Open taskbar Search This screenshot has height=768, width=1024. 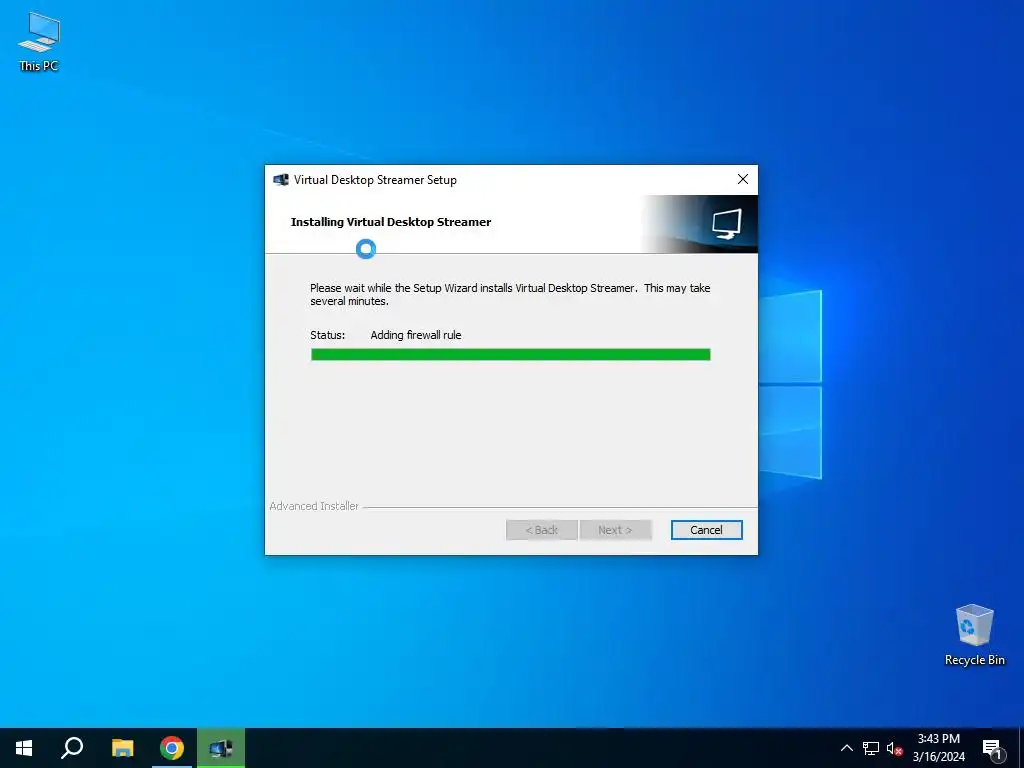pyautogui.click(x=72, y=748)
